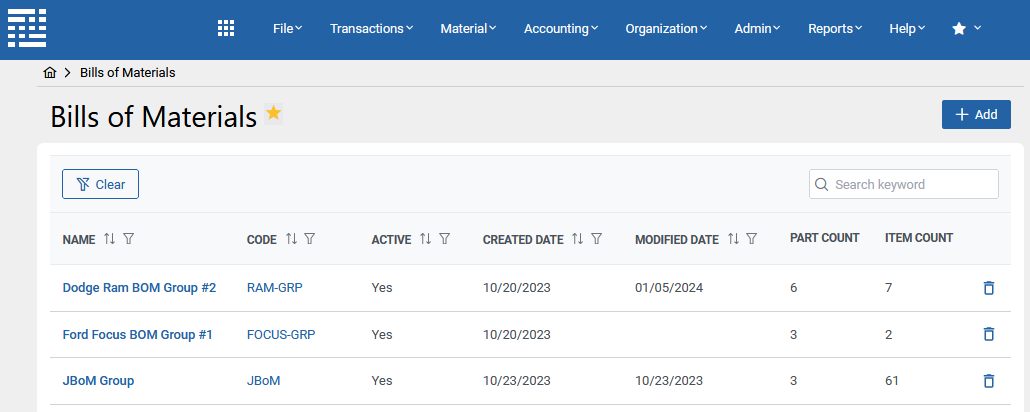Open the RAM-GRP code link
1030x412 pixels.
tap(275, 288)
